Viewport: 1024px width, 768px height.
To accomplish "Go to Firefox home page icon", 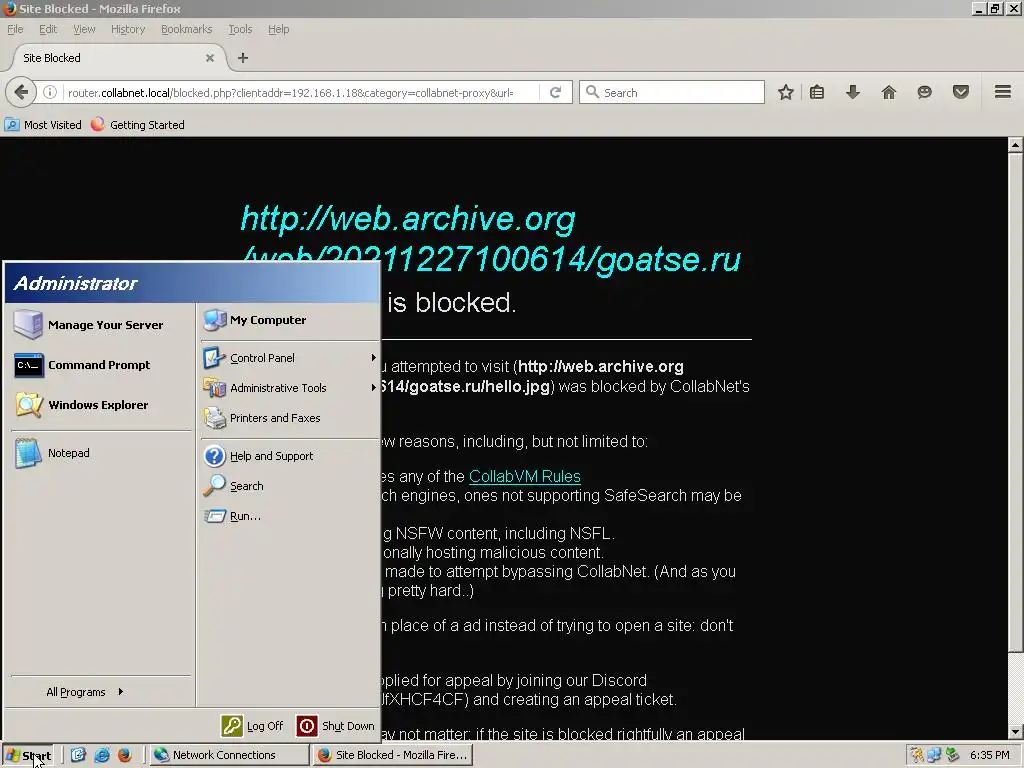I will point(889,92).
